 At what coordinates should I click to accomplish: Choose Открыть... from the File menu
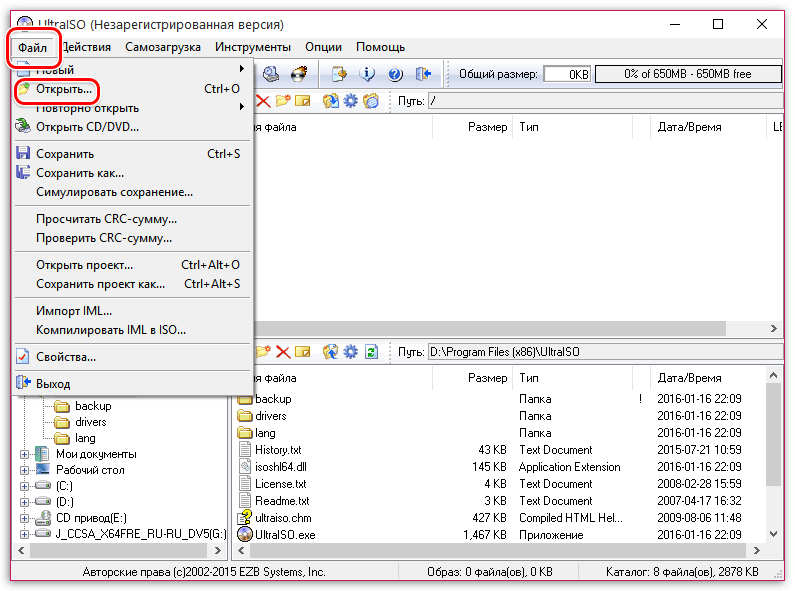point(132,89)
